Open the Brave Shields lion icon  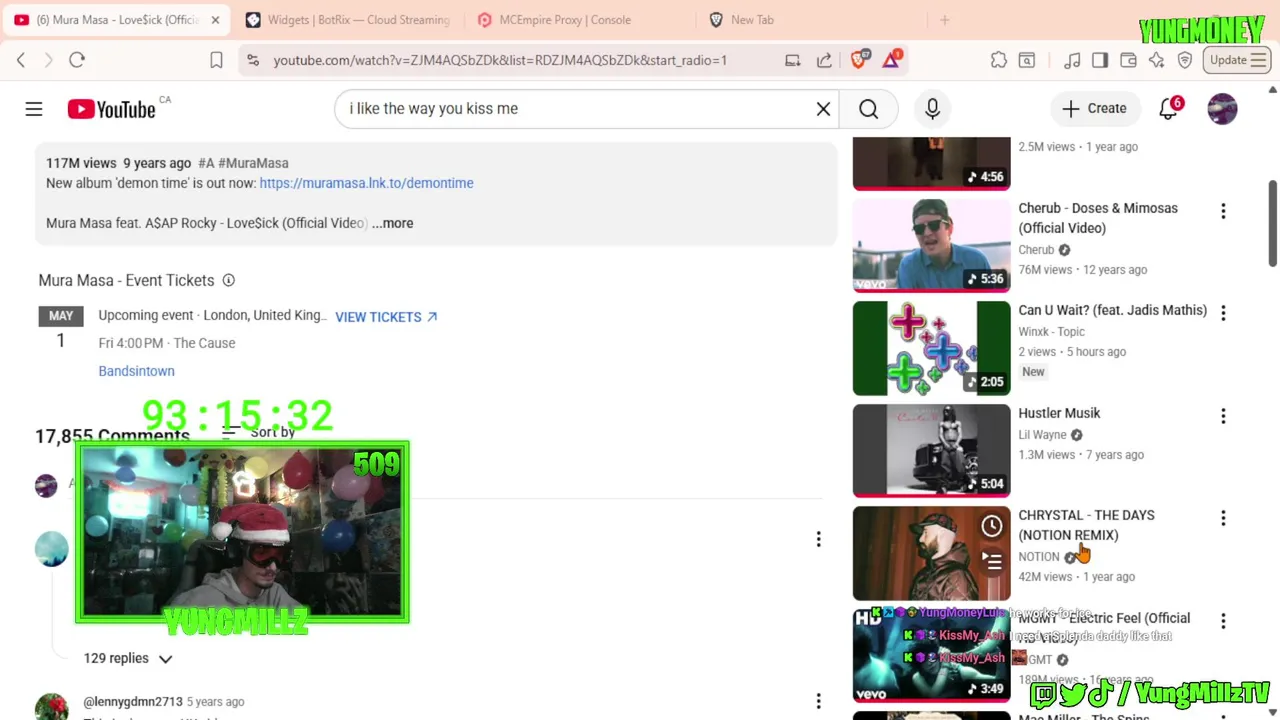point(859,59)
